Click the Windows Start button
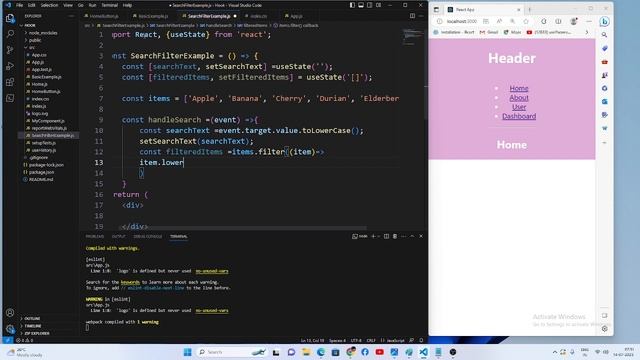Screen dimensions: 640x360 (187, 352)
